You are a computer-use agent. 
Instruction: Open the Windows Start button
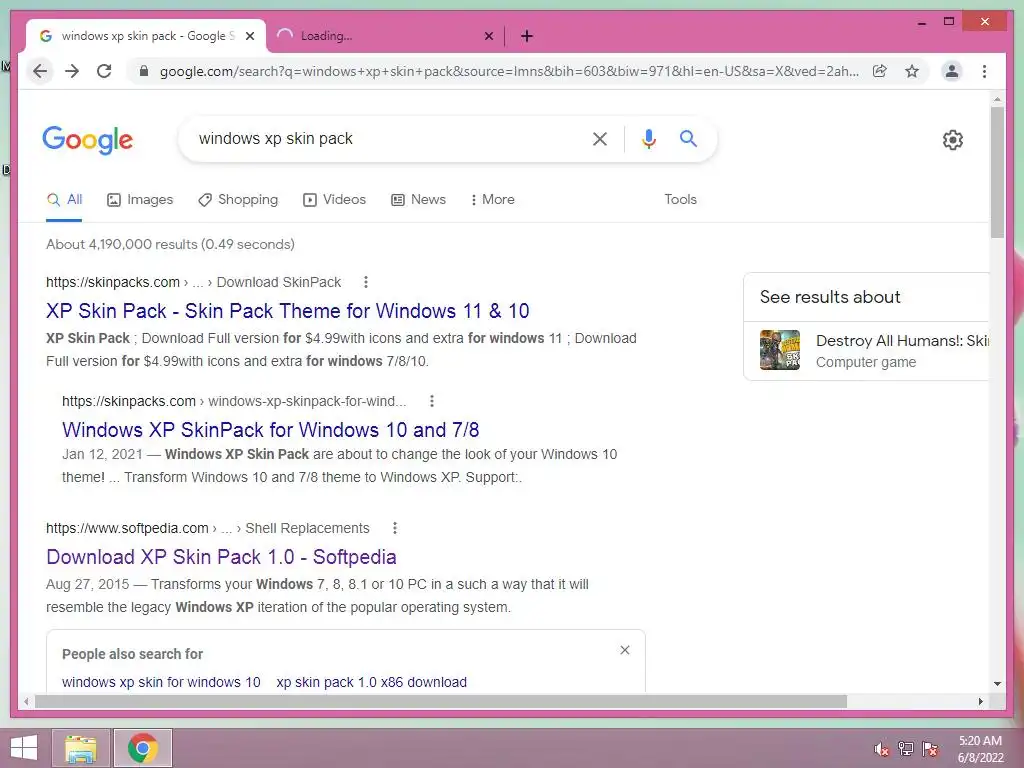tap(24, 748)
